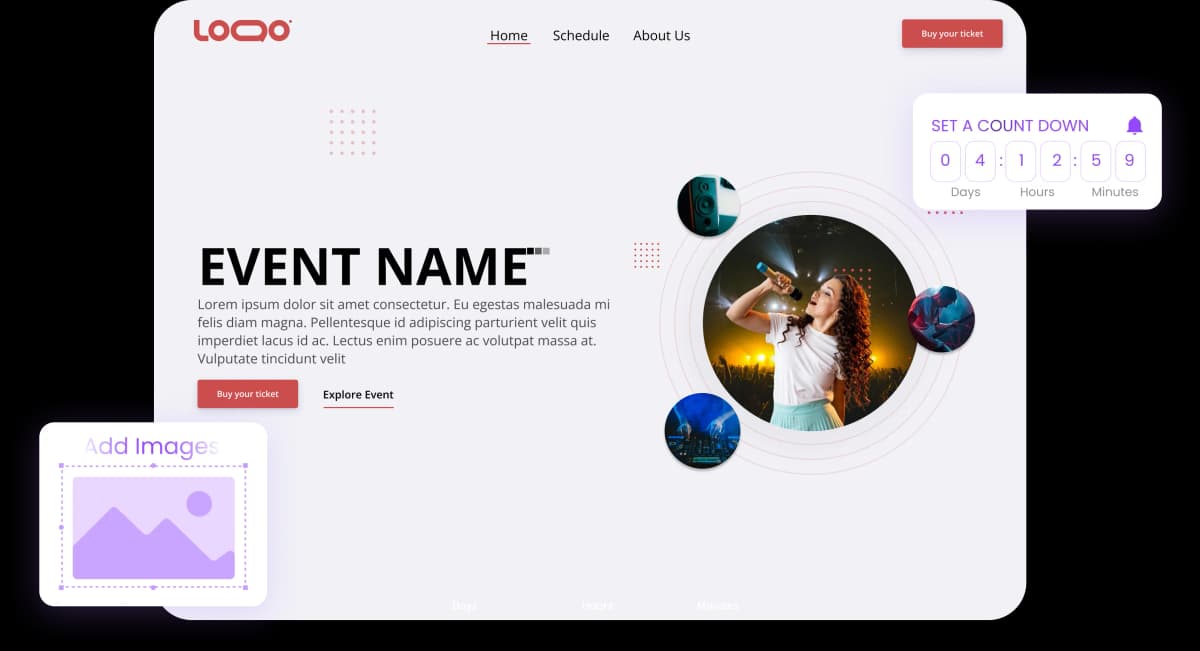Click the Days digit box showing 4
This screenshot has height=651, width=1200.
pyautogui.click(x=980, y=161)
